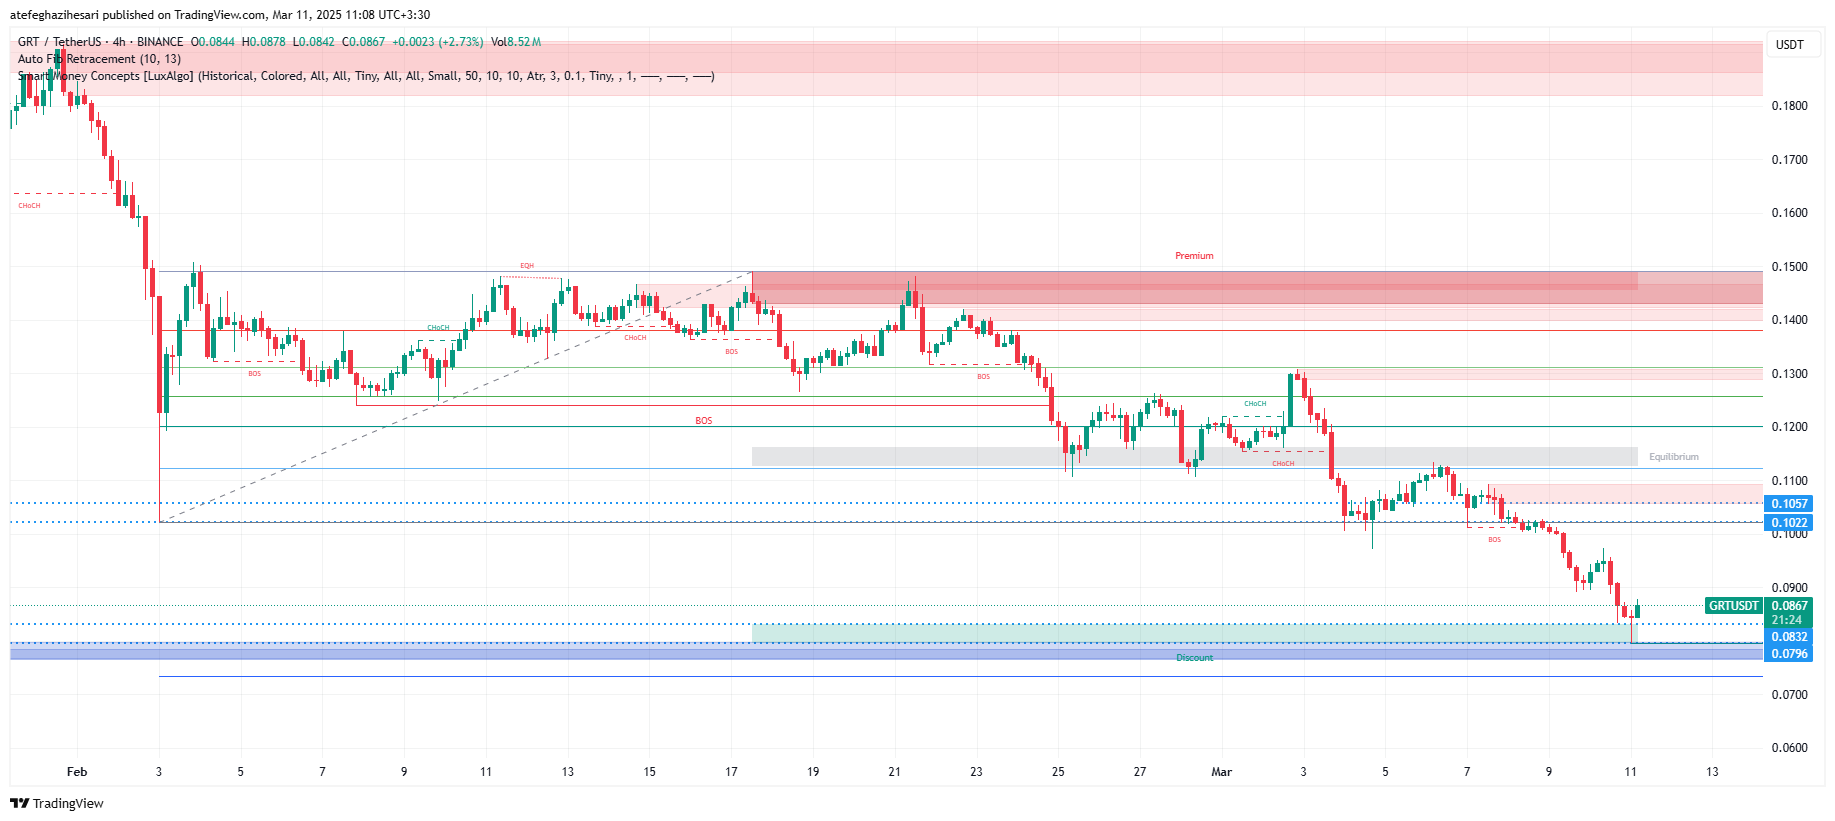Click the Mar label on the time axis
The width and height of the screenshot is (1835, 821).
pyautogui.click(x=1221, y=772)
